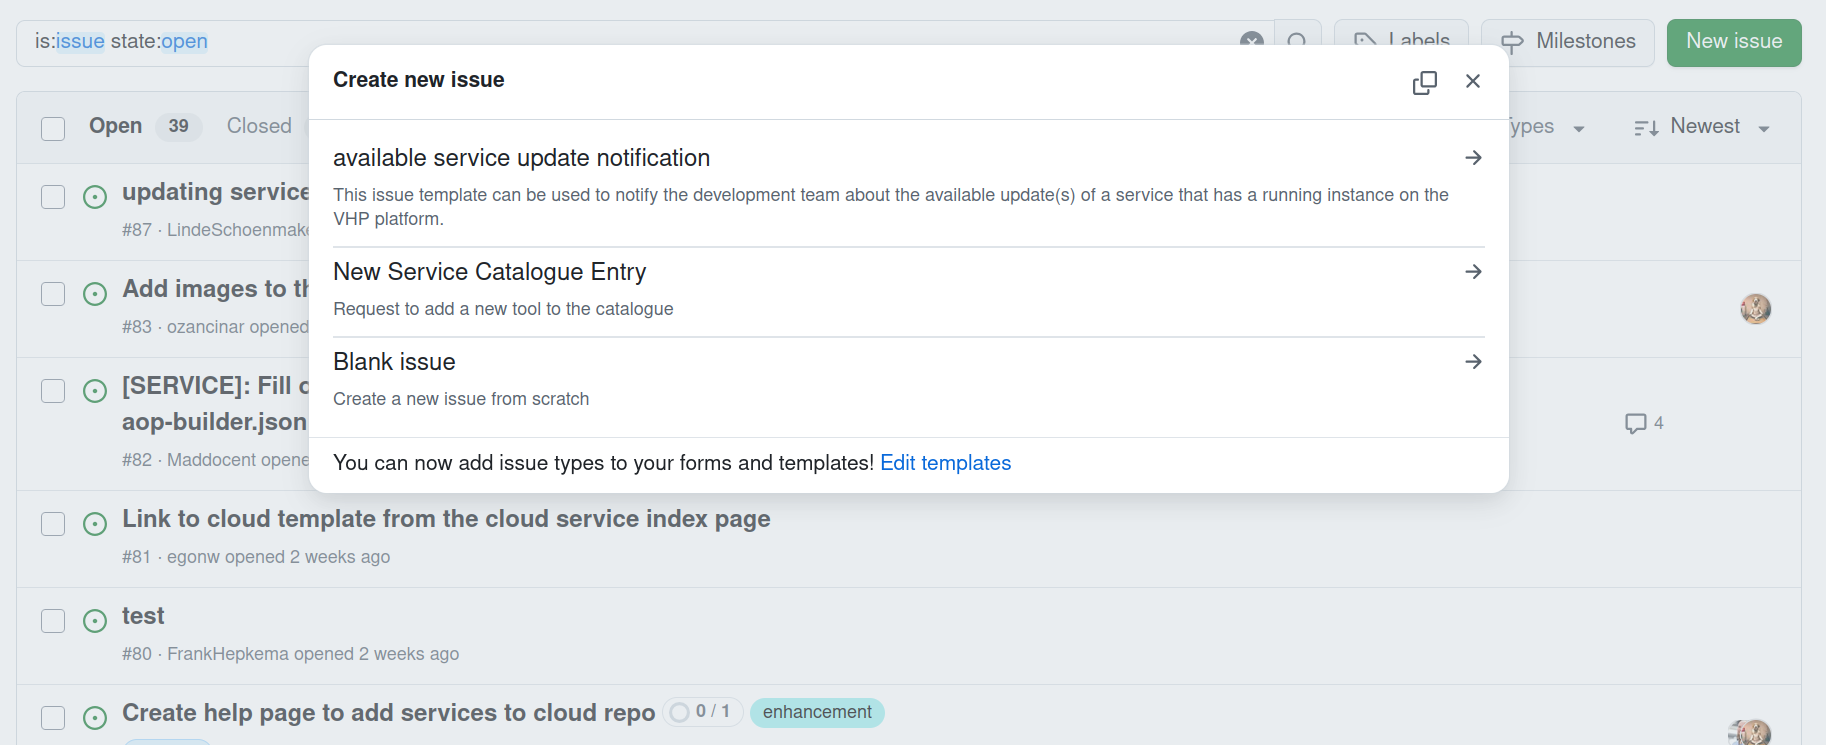Click the open status icon of Add images issue
The height and width of the screenshot is (745, 1826).
(x=95, y=294)
